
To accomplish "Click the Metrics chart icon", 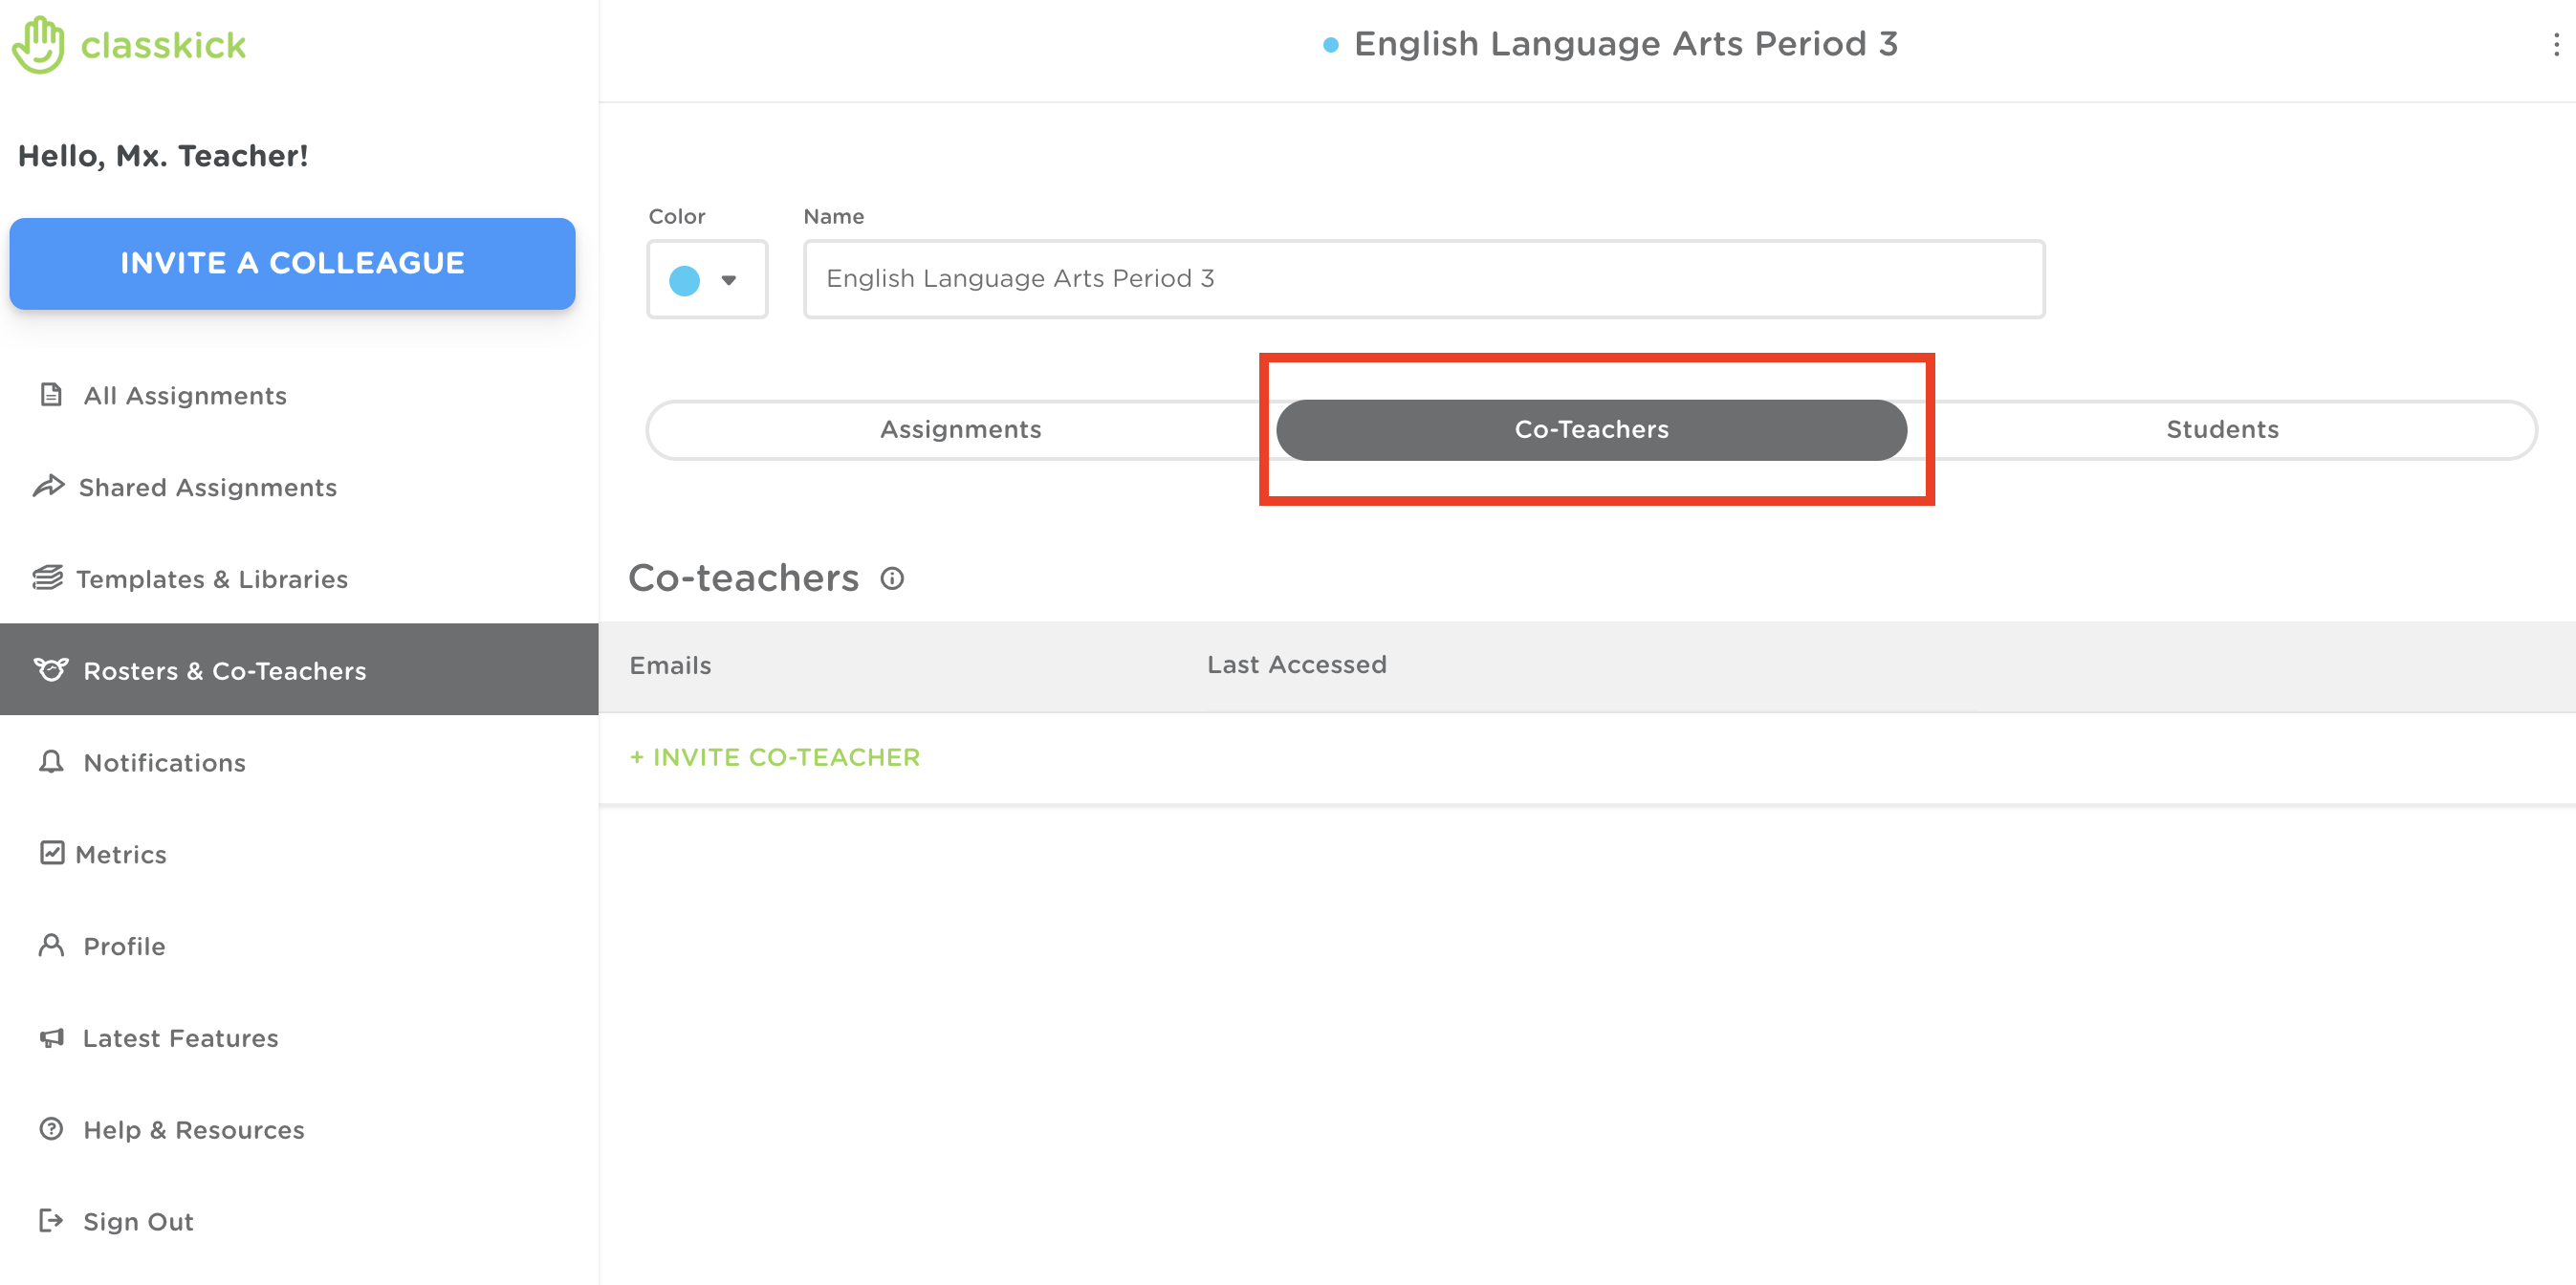I will click(52, 853).
